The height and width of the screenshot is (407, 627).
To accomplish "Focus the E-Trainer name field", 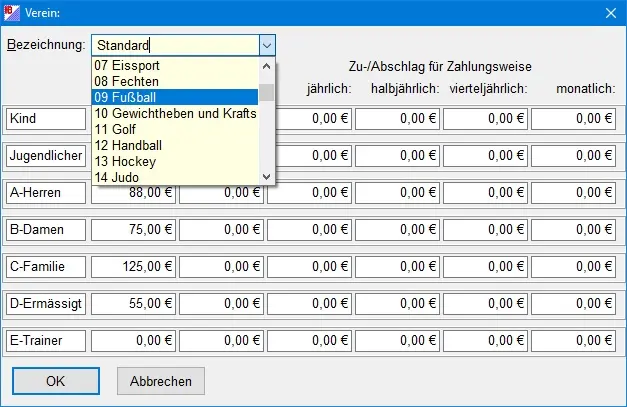I will click(x=46, y=341).
